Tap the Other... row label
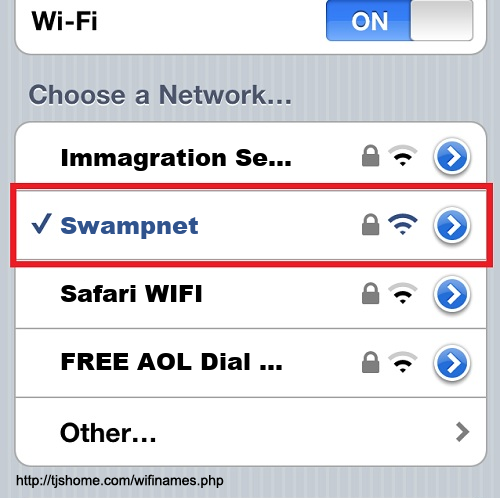Screen dimensions: 500x498 108,432
